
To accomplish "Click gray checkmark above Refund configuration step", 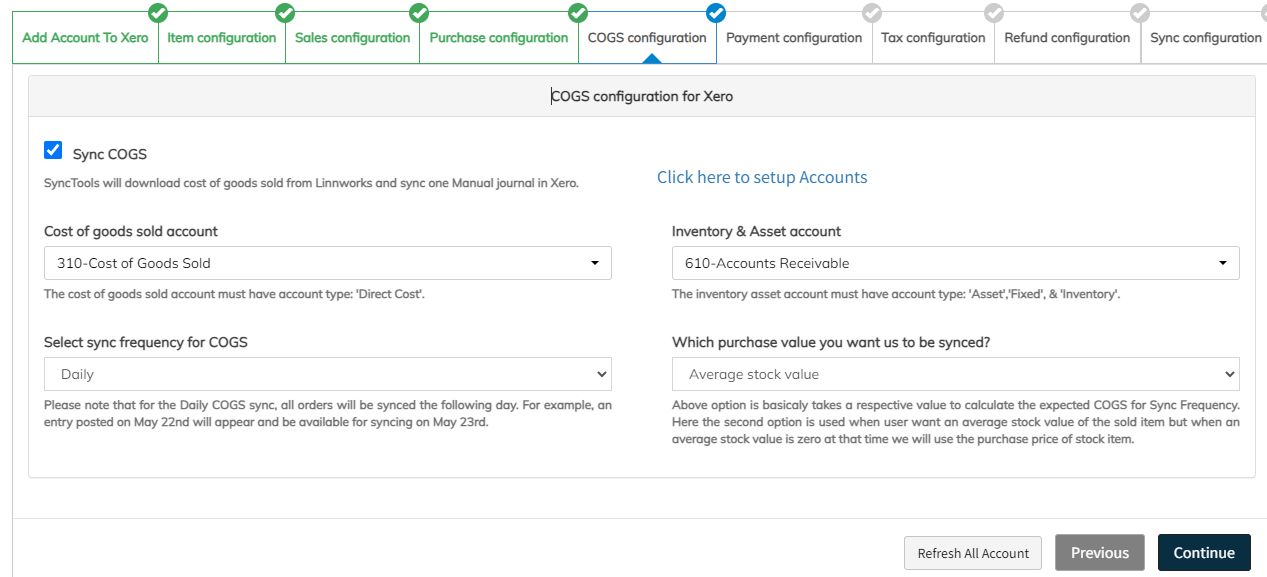I will coord(1140,13).
